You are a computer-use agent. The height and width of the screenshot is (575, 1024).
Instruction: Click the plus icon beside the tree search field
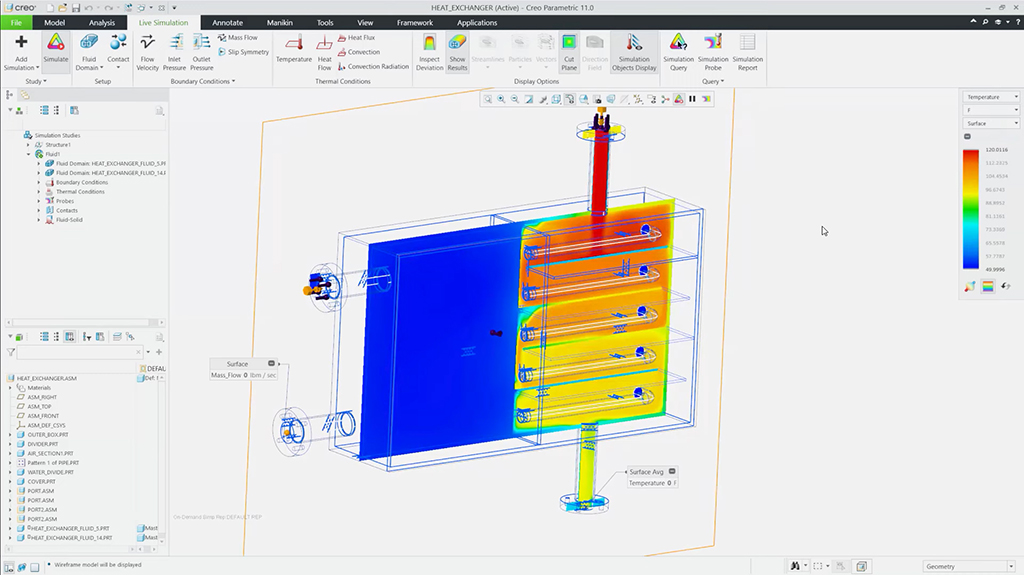pyautogui.click(x=159, y=352)
